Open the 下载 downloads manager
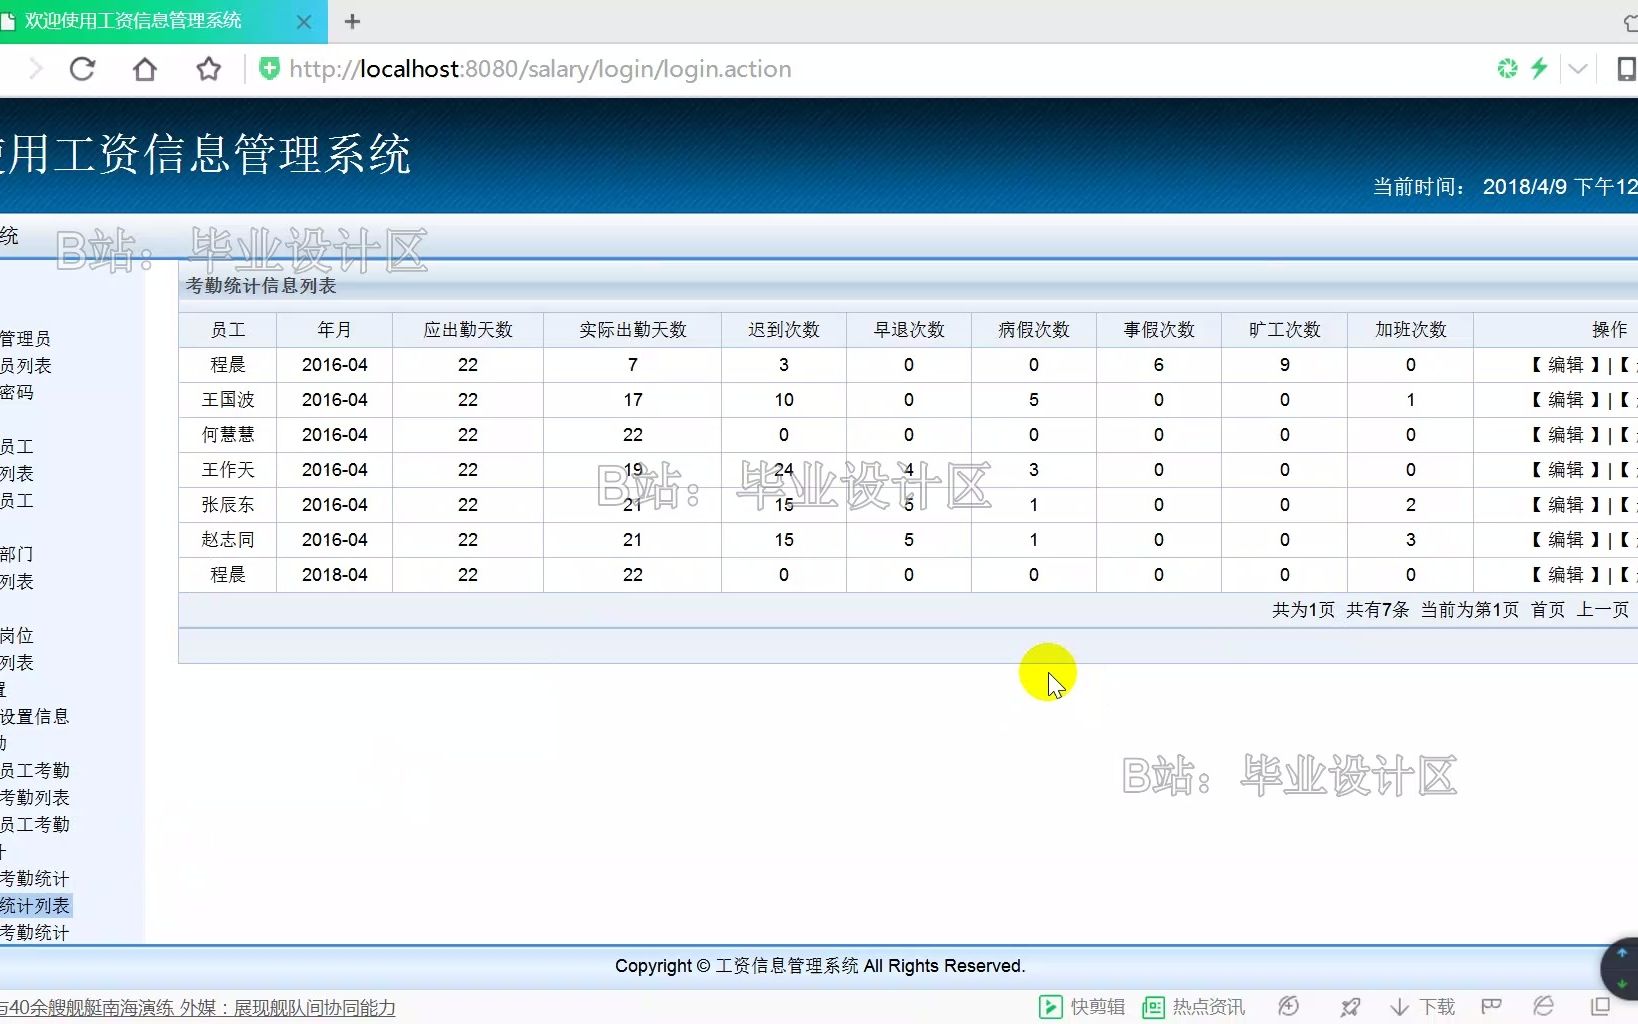The image size is (1638, 1024). click(x=1423, y=1007)
